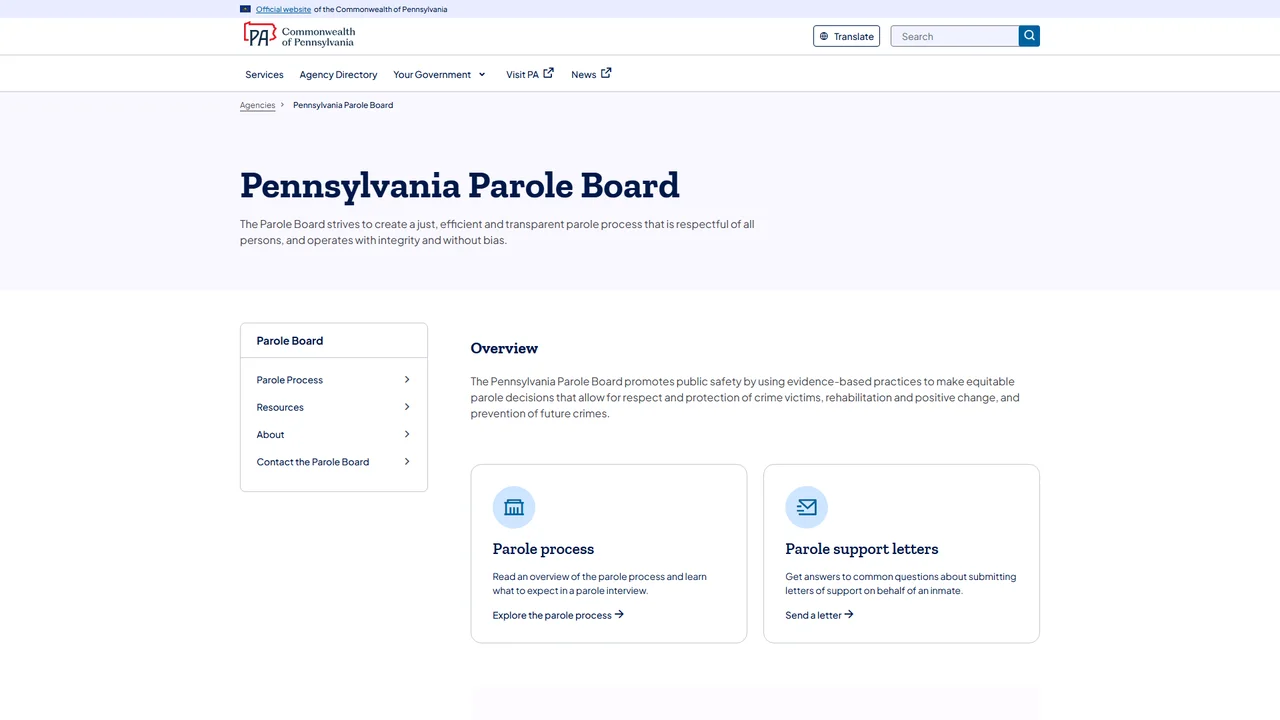The width and height of the screenshot is (1280, 720).
Task: Click the envelope icon on Parole support letters card
Action: point(806,507)
